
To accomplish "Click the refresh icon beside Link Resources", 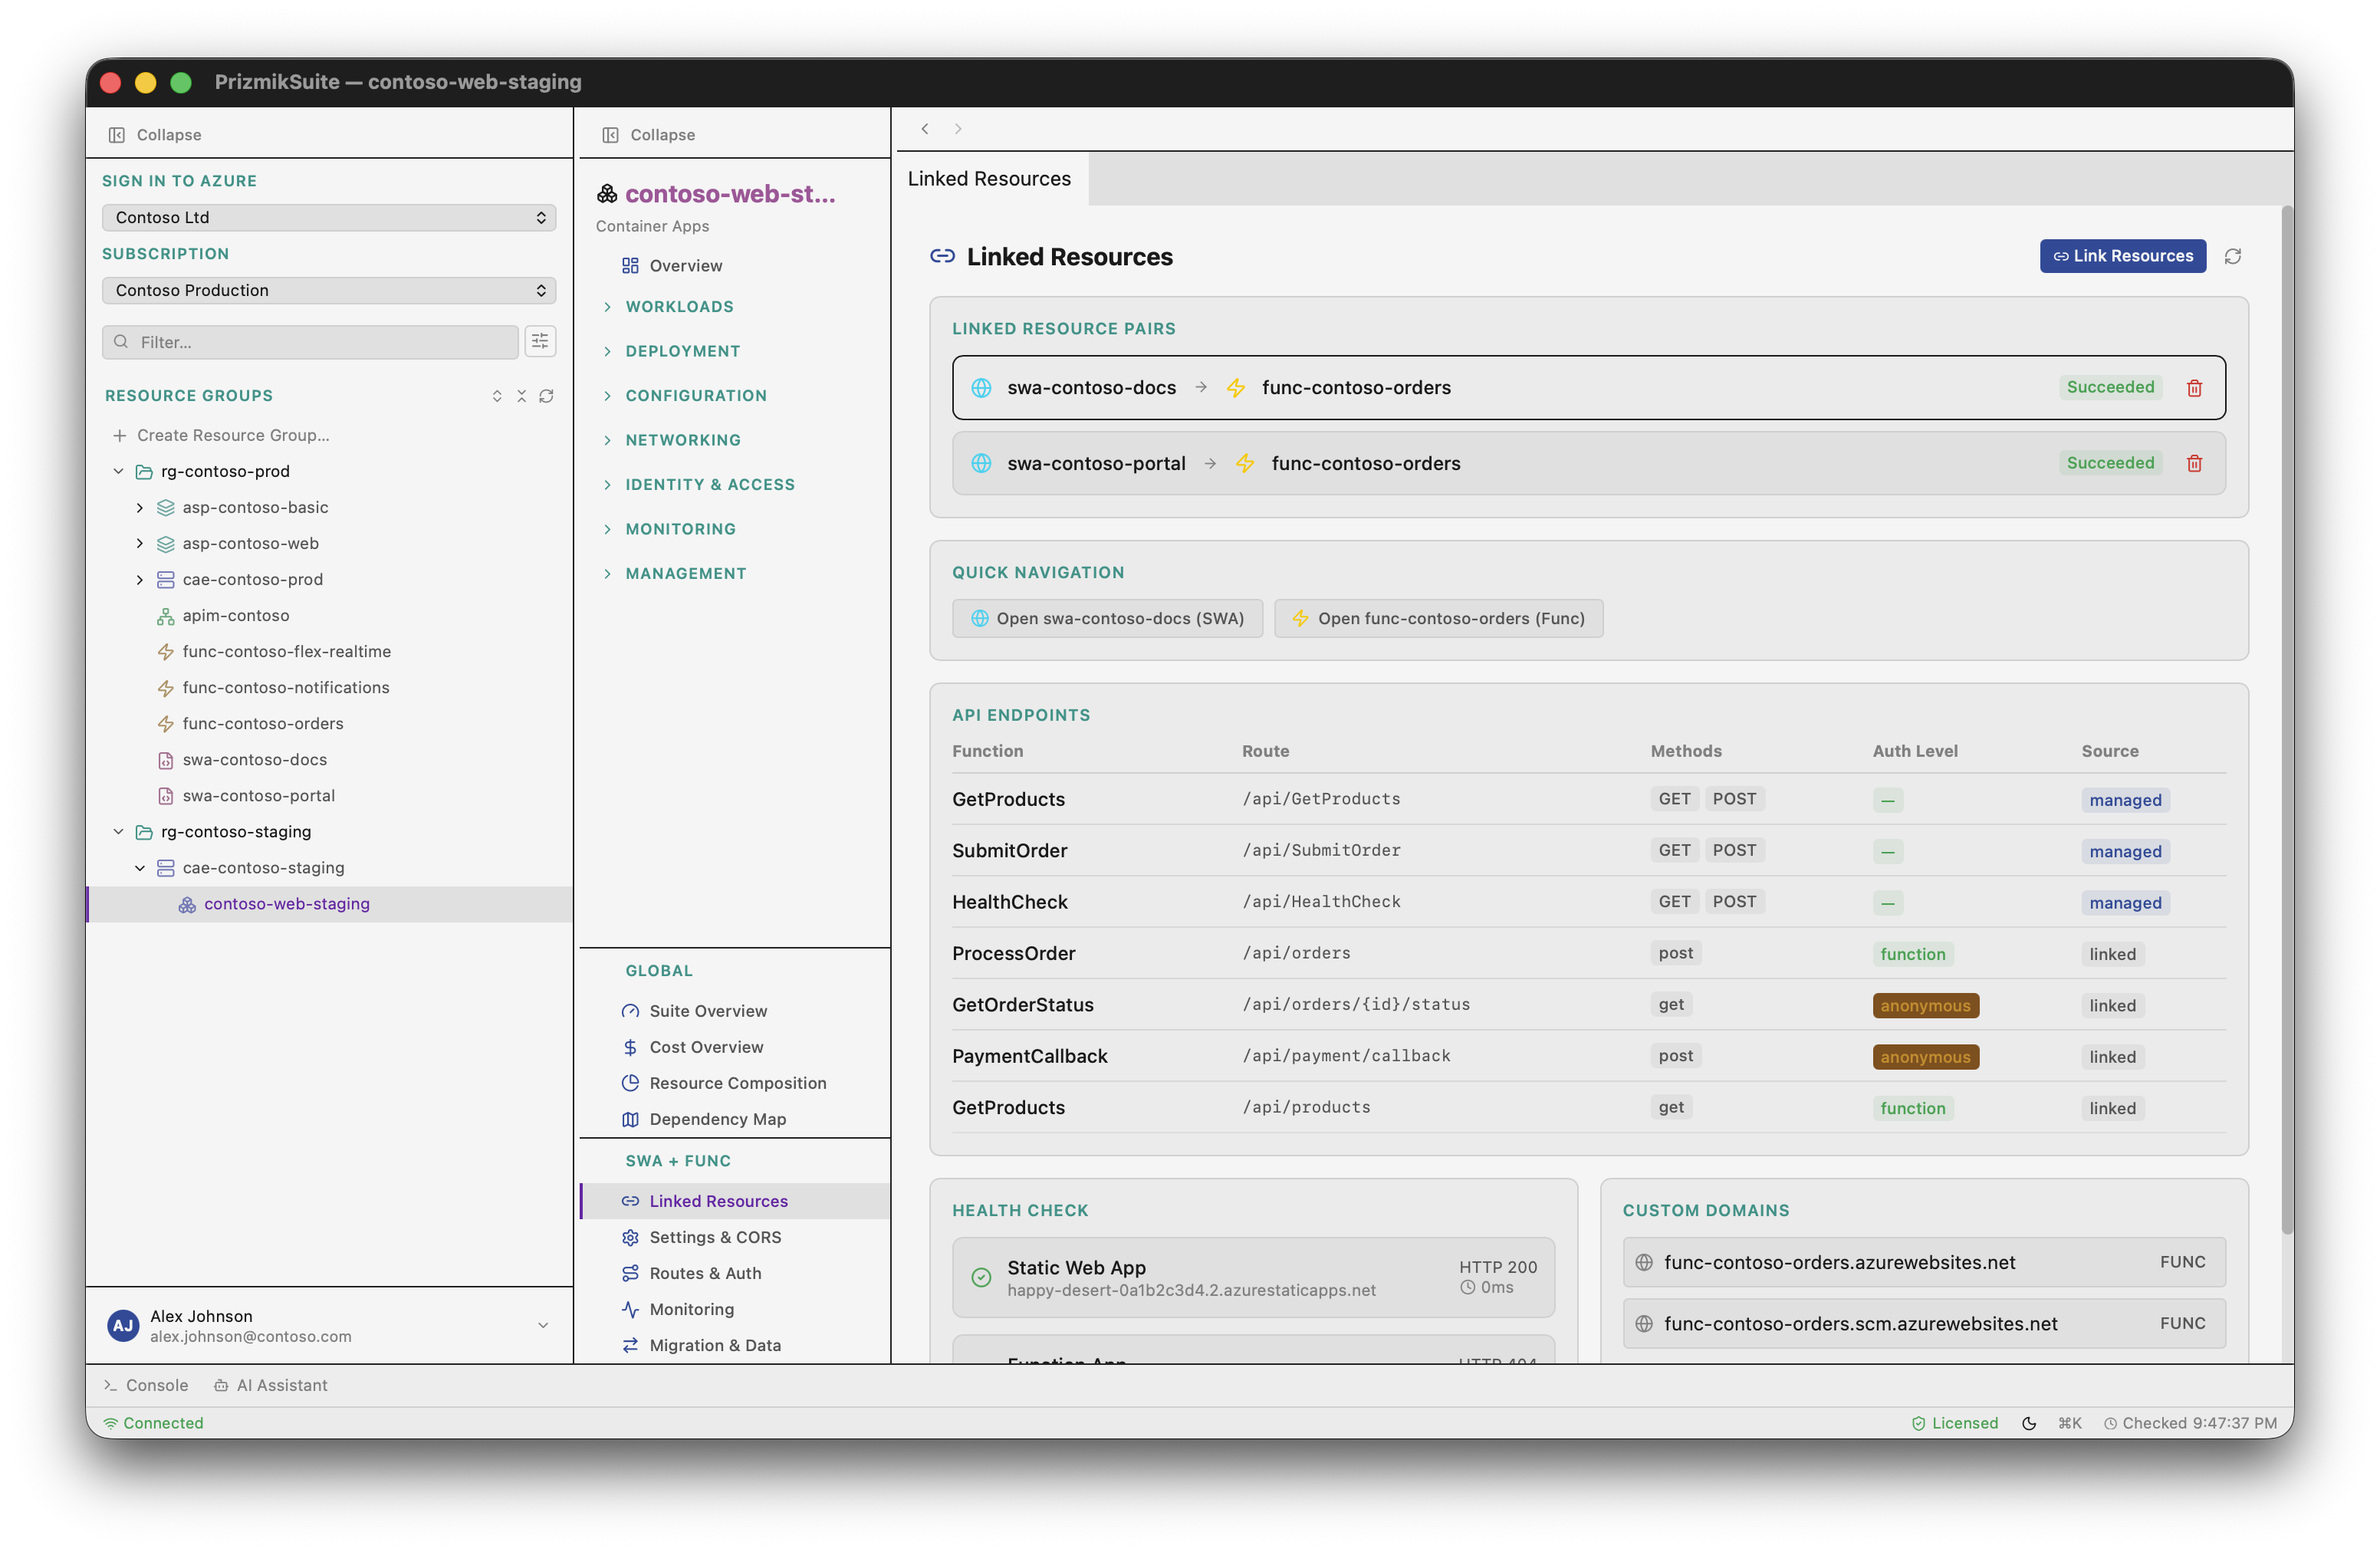I will point(2232,257).
